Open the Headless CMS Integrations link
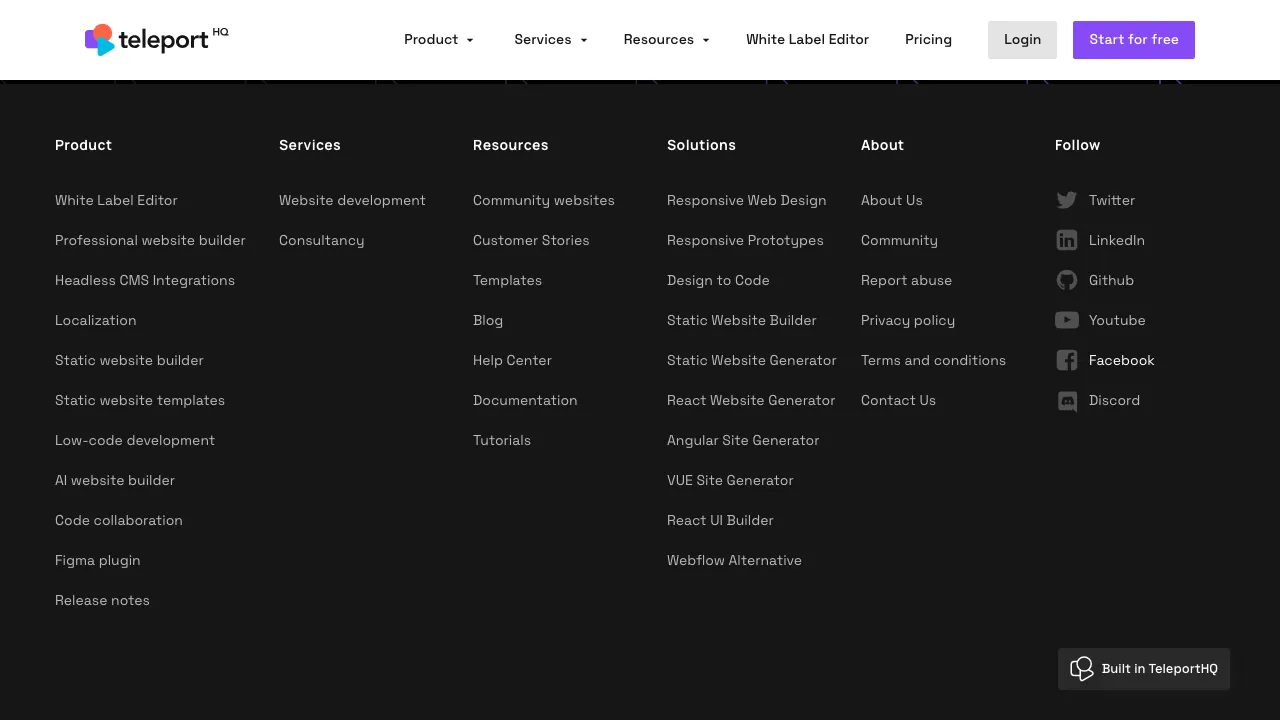The image size is (1280, 720). click(145, 280)
